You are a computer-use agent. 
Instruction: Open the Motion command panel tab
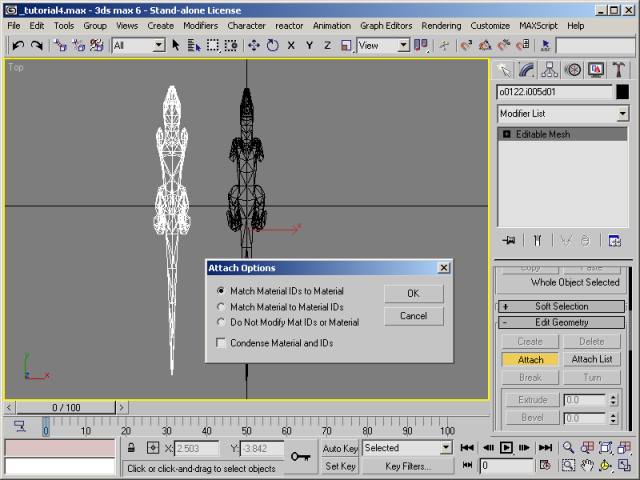(574, 70)
